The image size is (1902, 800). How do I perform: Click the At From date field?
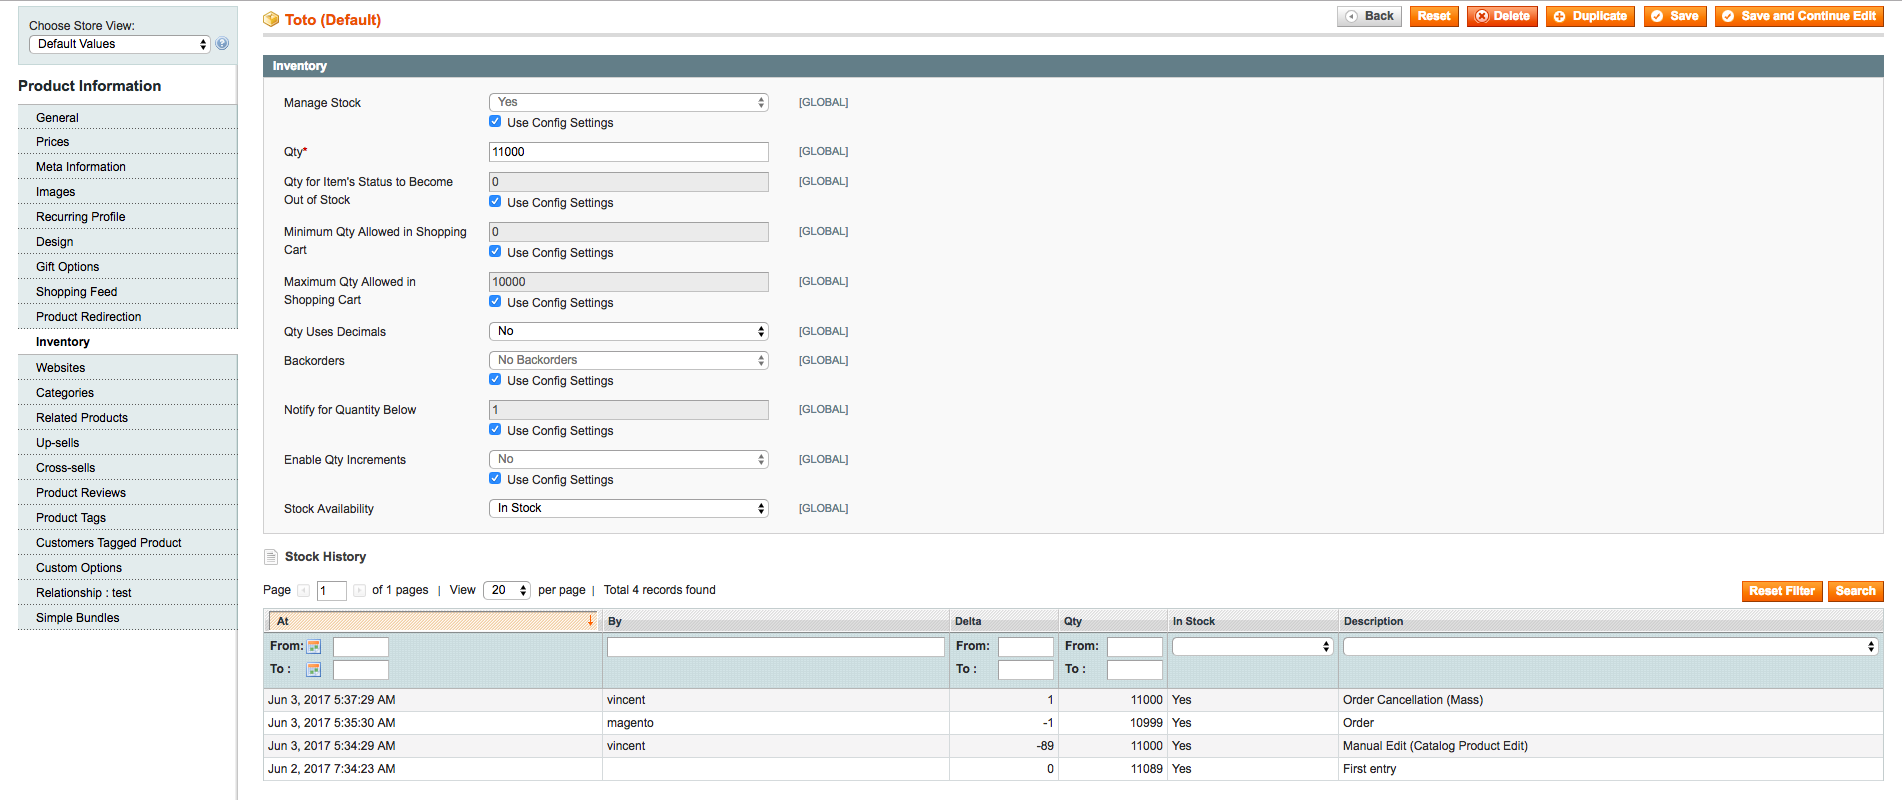tap(361, 647)
